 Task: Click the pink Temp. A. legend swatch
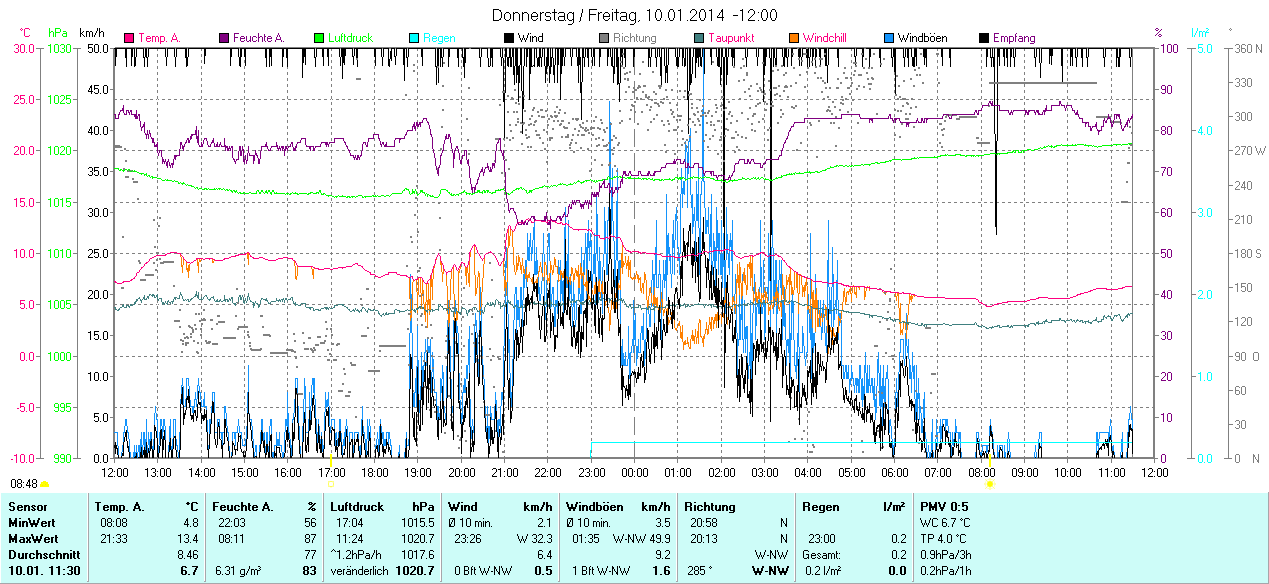coord(129,38)
